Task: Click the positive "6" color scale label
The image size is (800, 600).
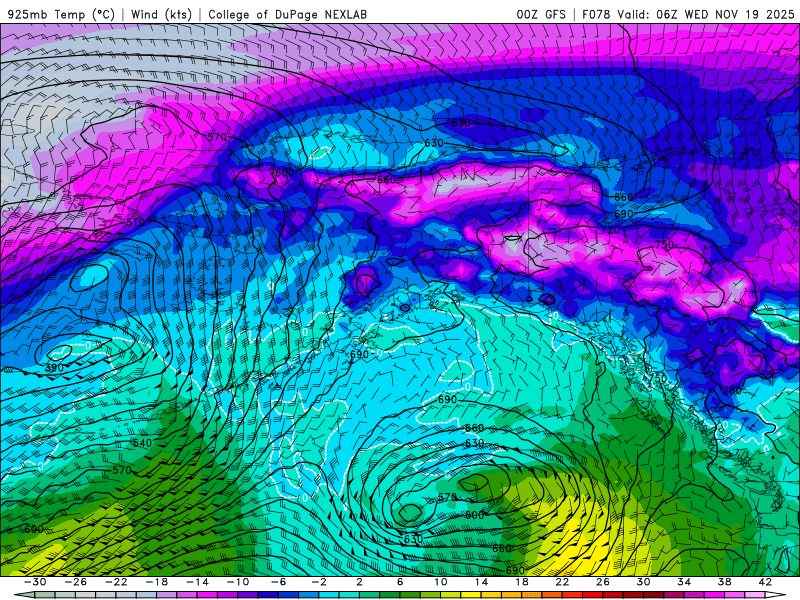Action: 401,582
